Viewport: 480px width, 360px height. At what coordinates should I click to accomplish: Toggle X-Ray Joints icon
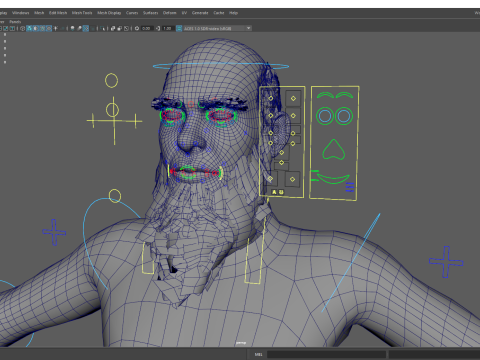pos(126,28)
